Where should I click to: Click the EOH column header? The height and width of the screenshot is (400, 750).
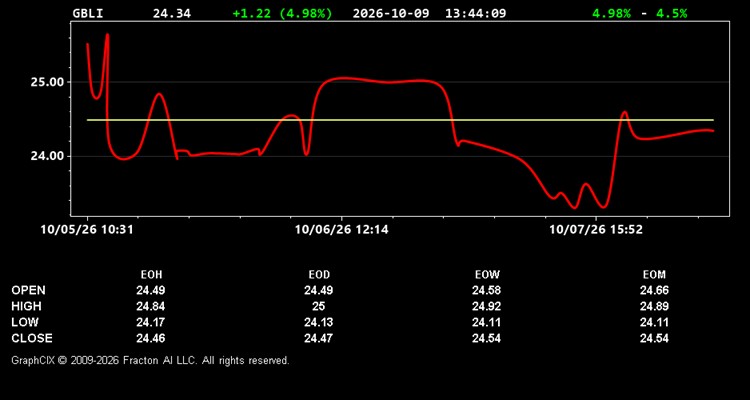pos(151,275)
